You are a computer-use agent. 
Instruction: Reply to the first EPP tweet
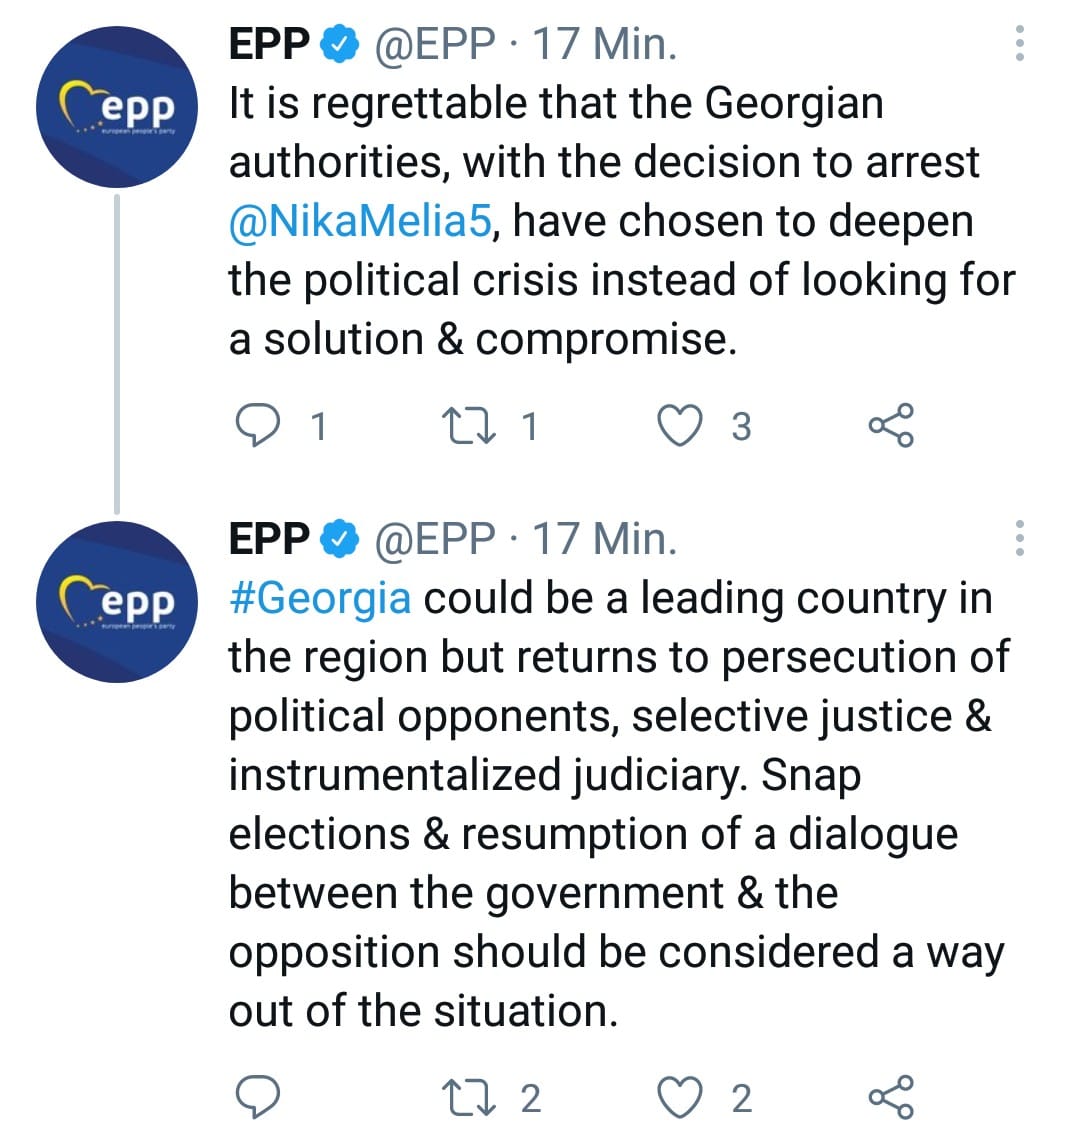[x=259, y=426]
